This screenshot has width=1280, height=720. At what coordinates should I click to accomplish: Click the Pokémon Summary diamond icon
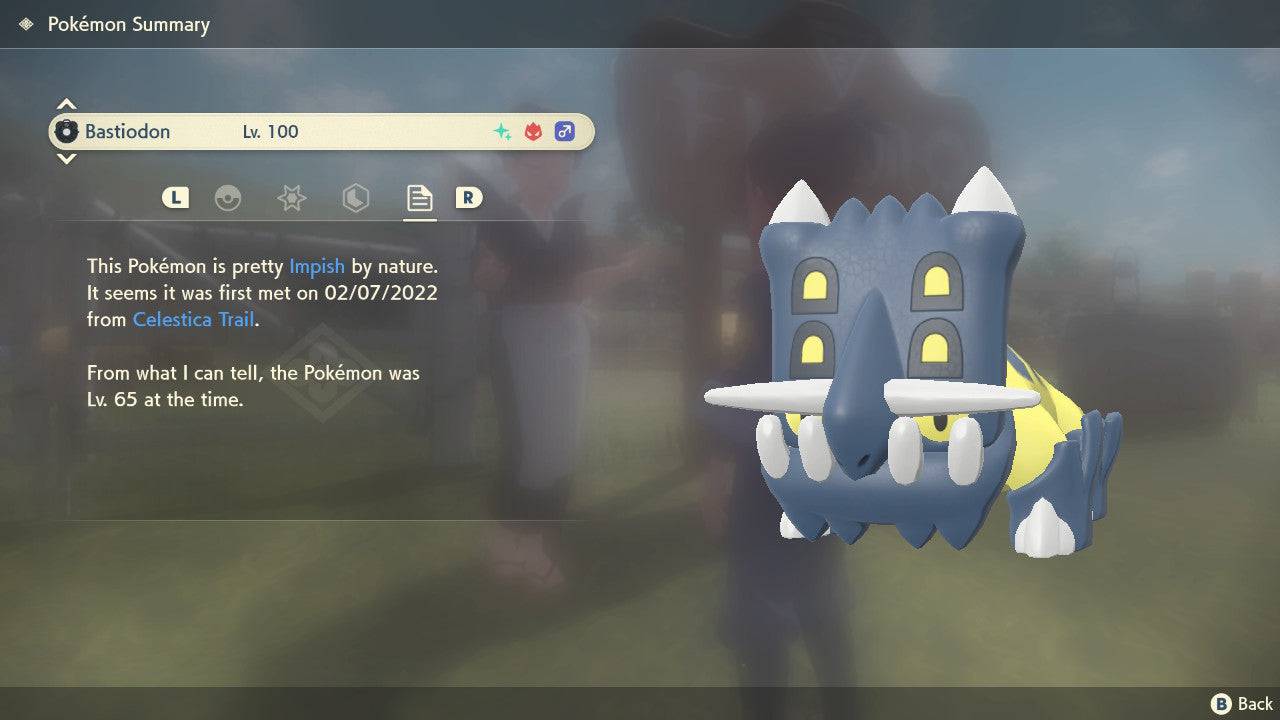[x=28, y=23]
